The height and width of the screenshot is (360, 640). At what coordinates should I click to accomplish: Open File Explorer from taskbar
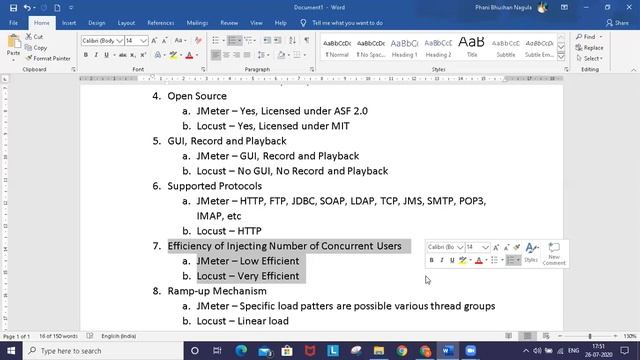click(x=379, y=351)
